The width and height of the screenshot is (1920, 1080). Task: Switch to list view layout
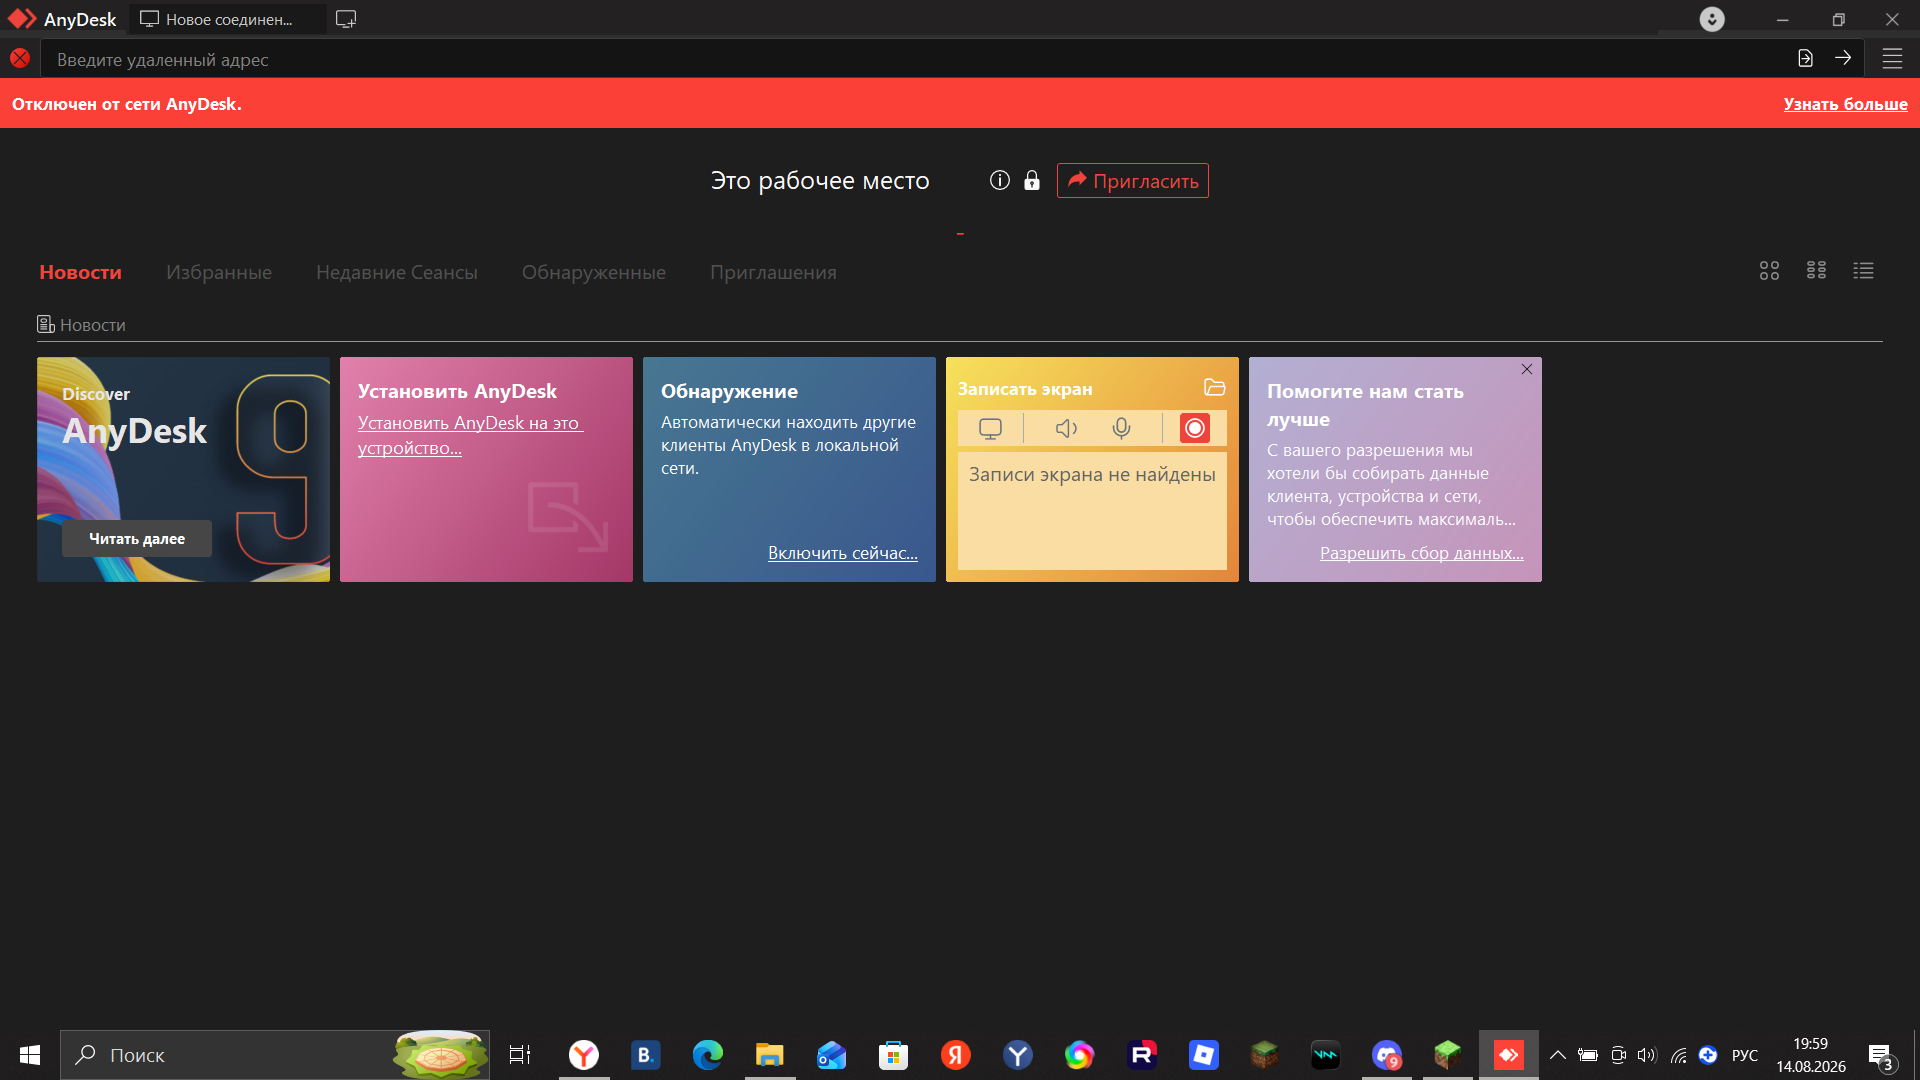click(1863, 271)
